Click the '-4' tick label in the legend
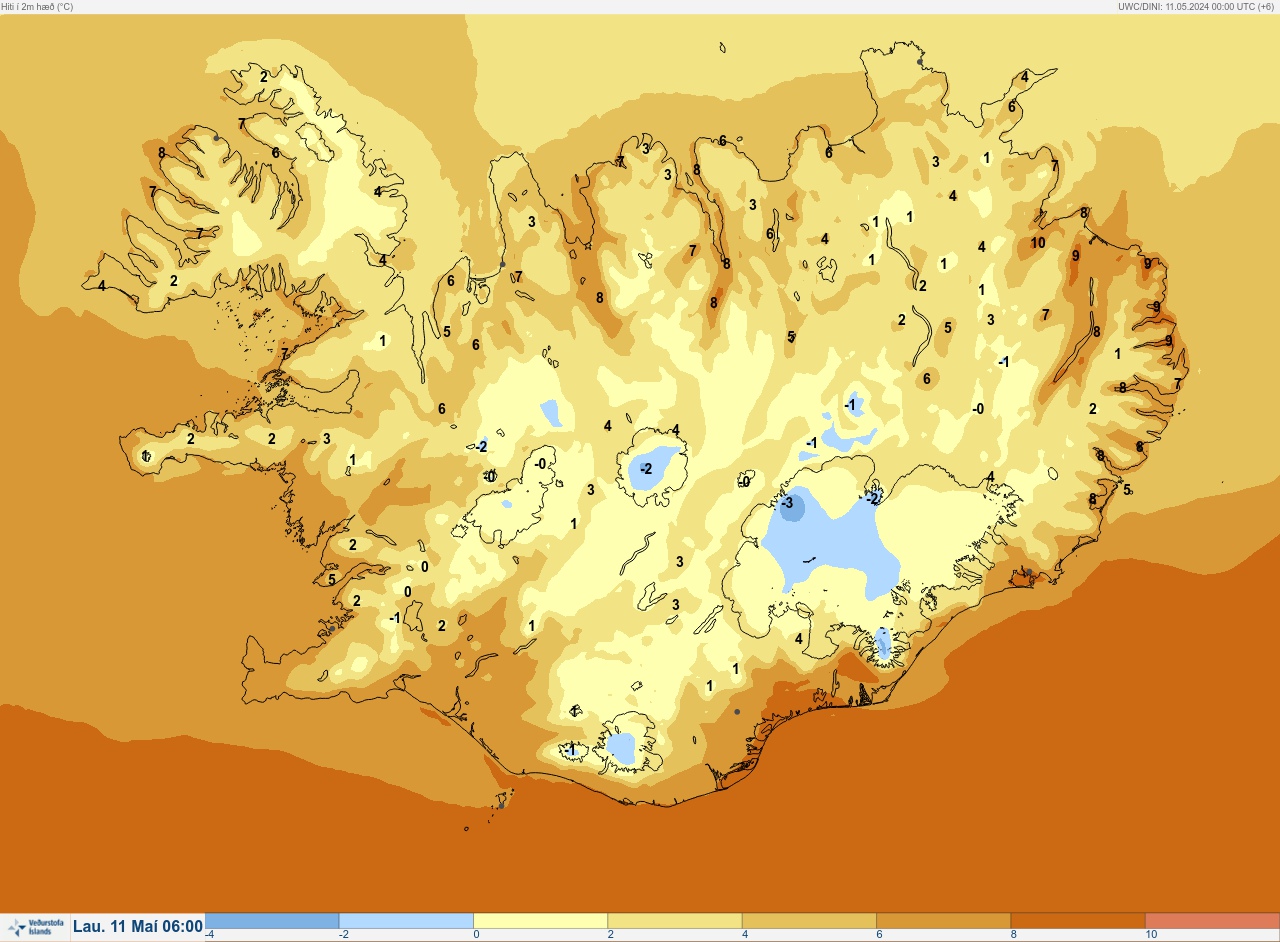 point(209,934)
